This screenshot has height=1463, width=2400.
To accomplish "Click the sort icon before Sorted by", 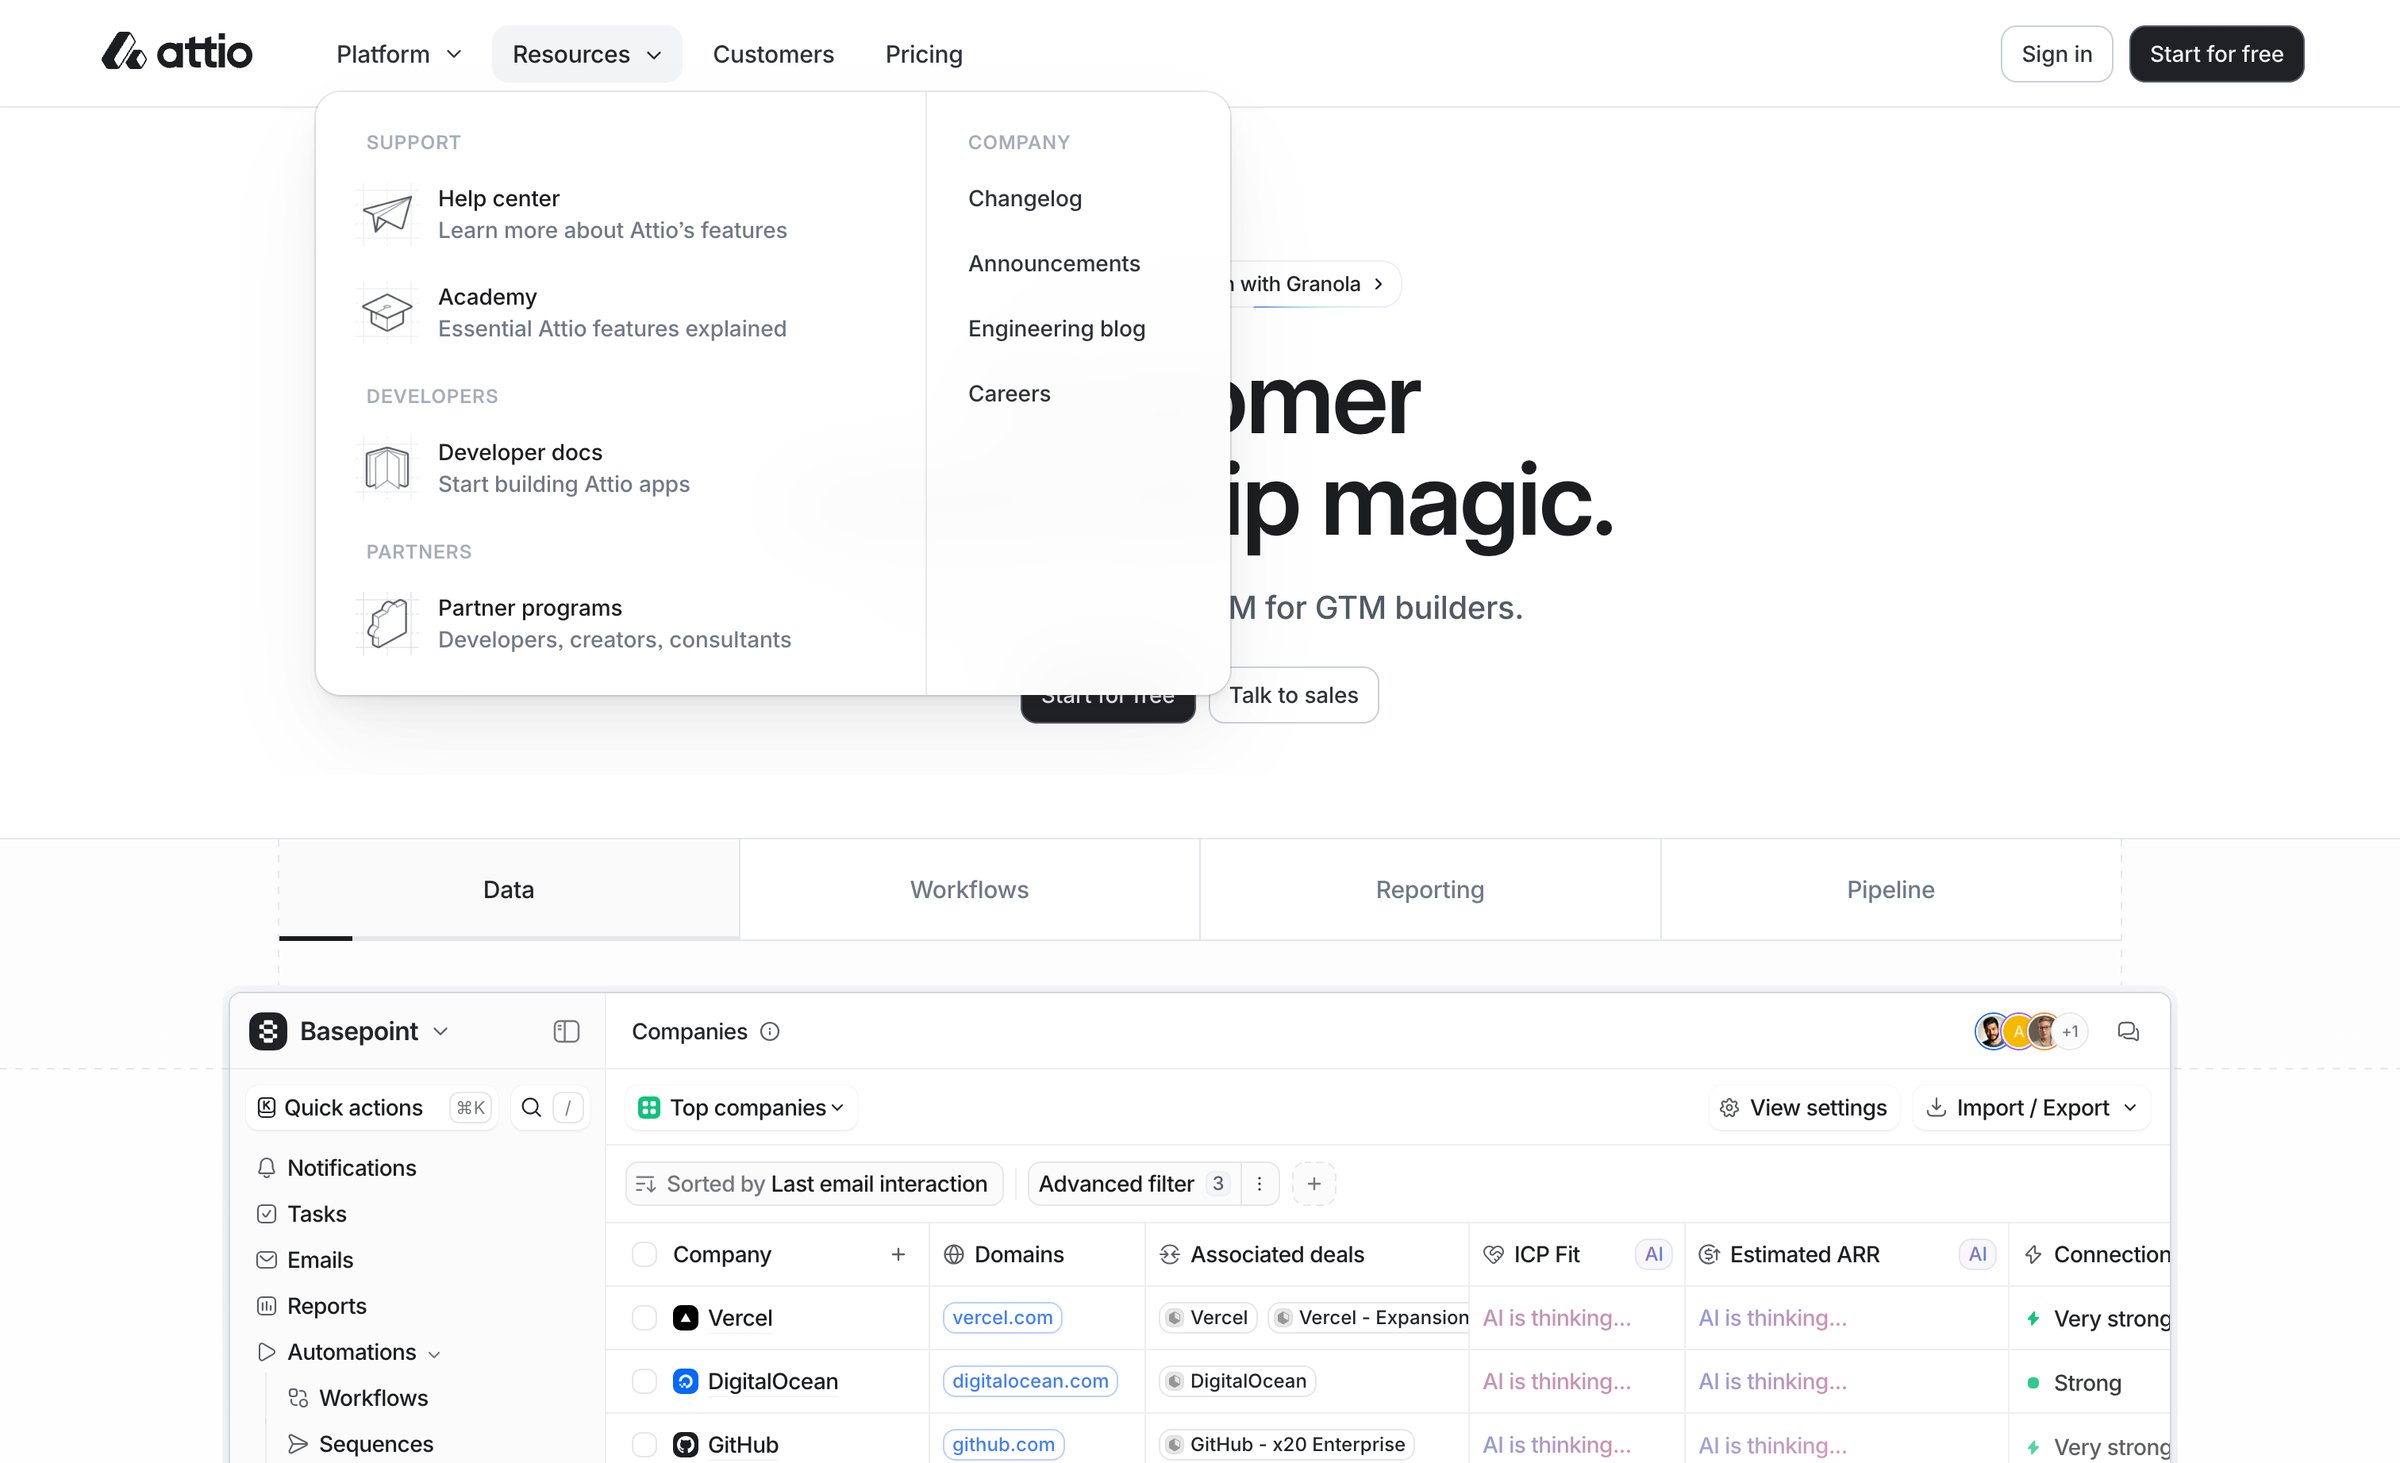I will tap(646, 1184).
